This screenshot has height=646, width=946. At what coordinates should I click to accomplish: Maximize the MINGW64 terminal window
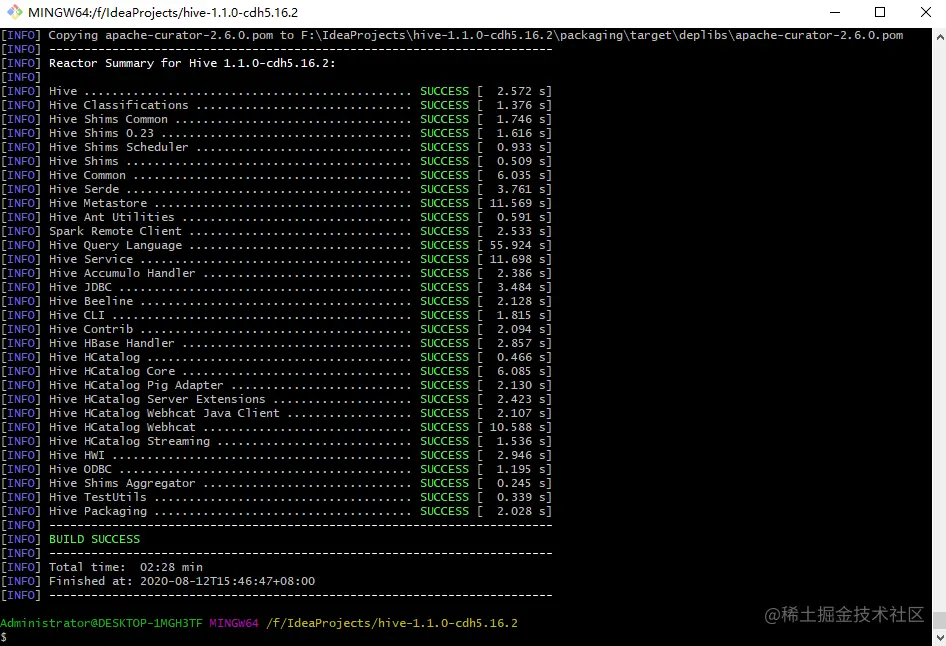click(x=880, y=12)
